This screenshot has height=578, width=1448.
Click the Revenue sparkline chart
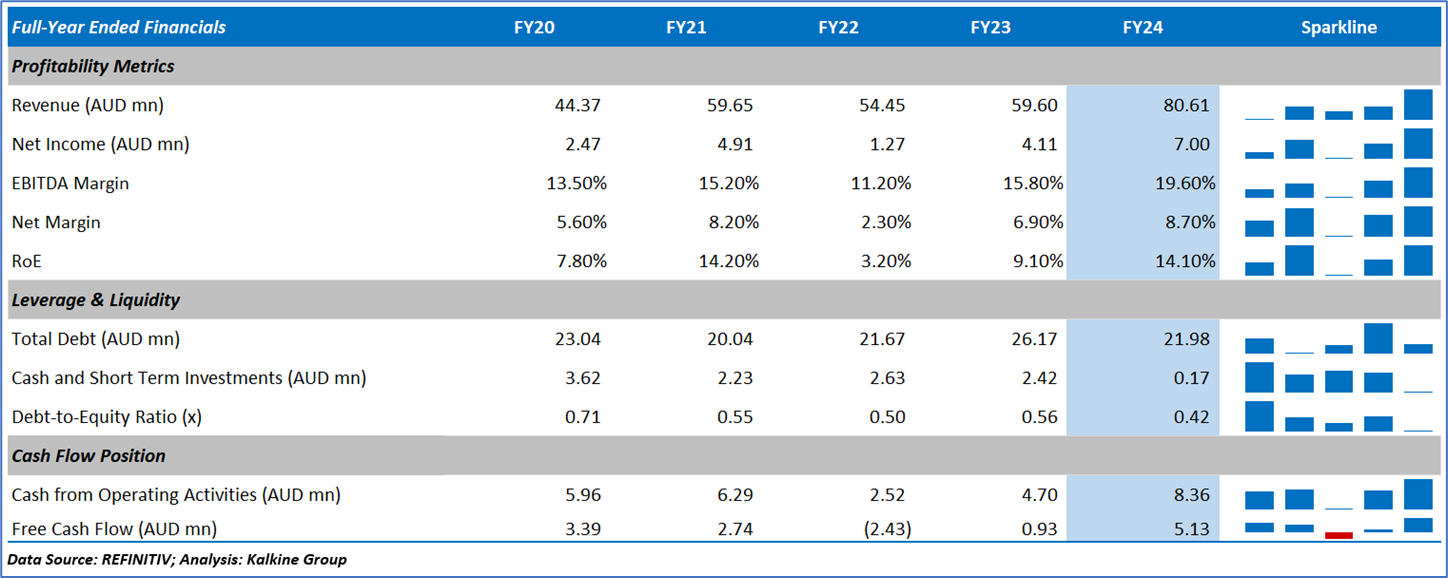pos(1338,105)
